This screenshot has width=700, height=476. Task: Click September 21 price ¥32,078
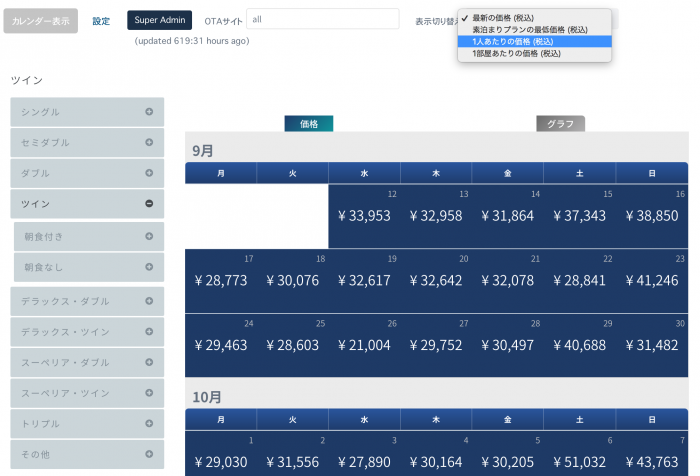[508, 280]
